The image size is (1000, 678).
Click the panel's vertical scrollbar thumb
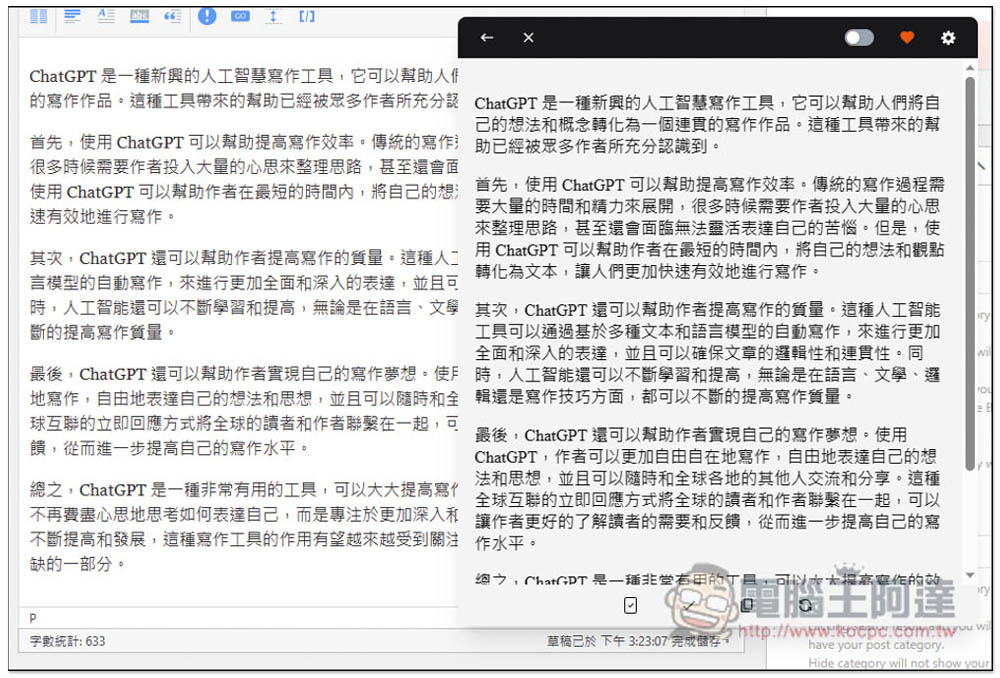[970, 273]
